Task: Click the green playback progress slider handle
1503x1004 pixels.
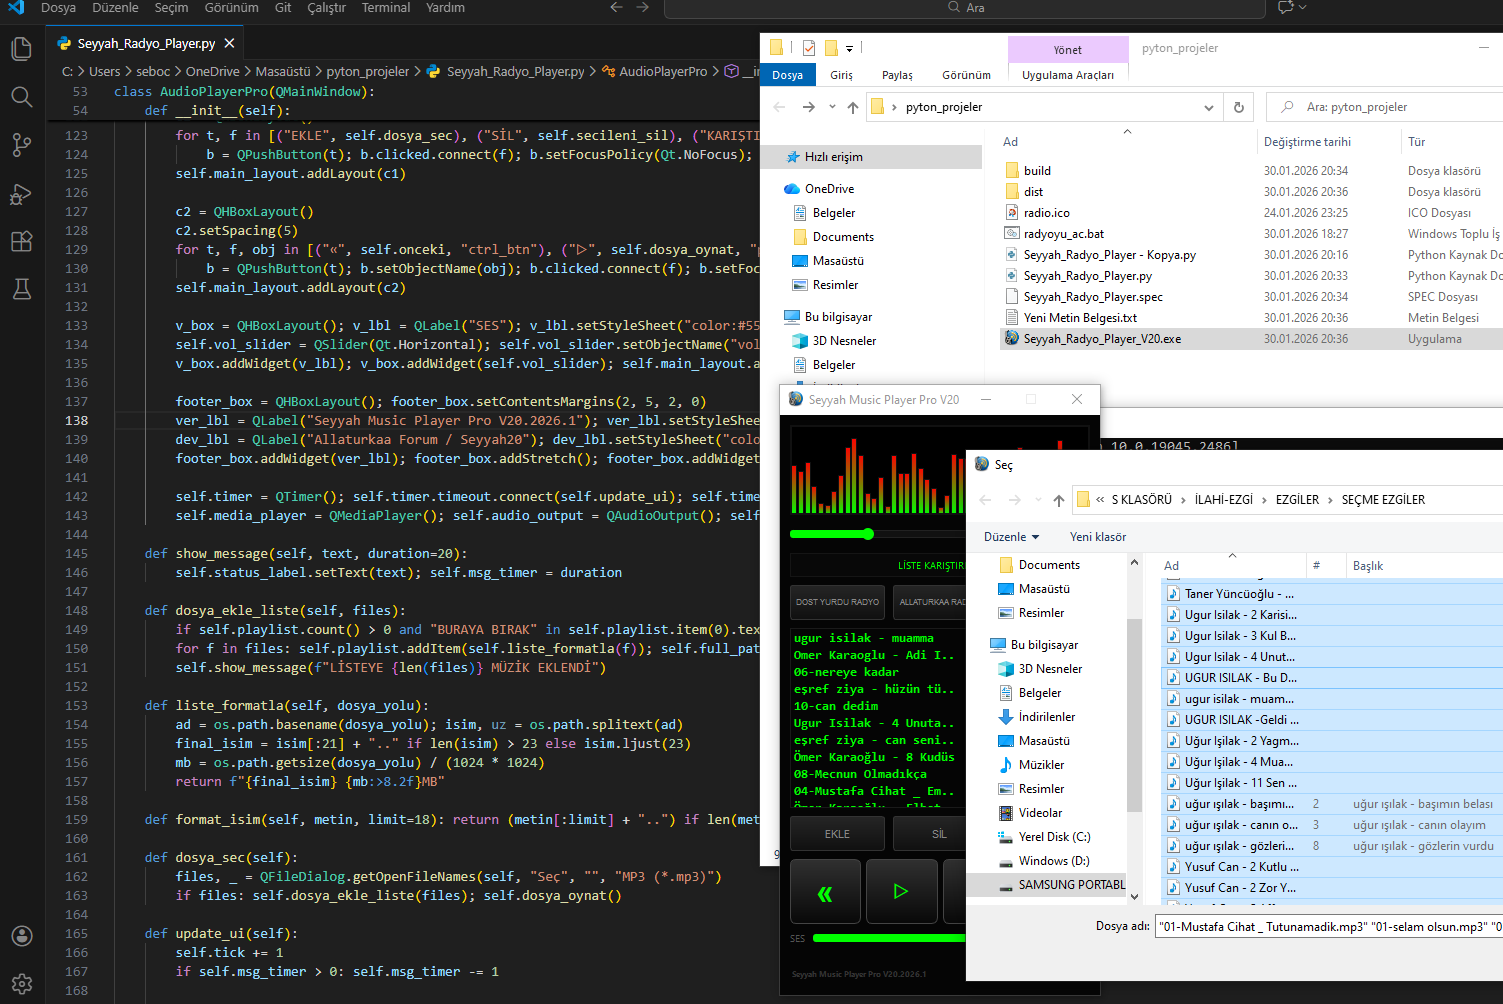Action: tap(868, 534)
